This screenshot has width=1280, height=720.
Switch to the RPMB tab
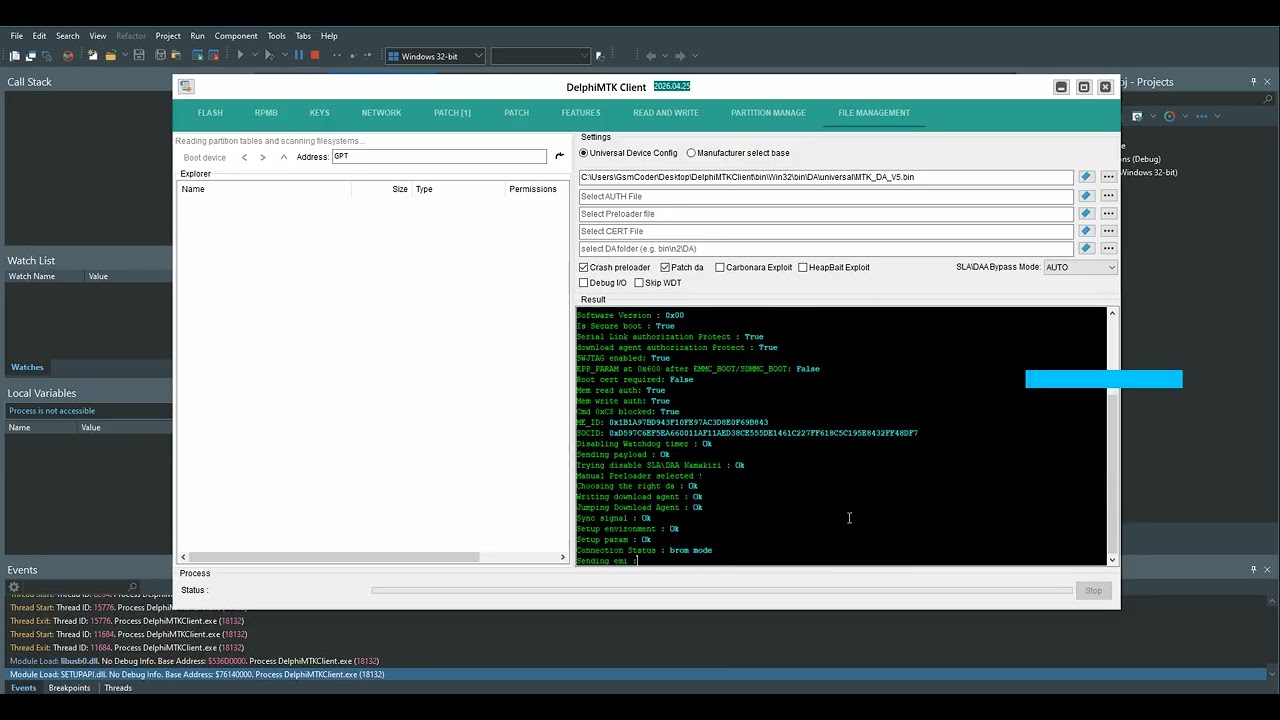(x=266, y=113)
